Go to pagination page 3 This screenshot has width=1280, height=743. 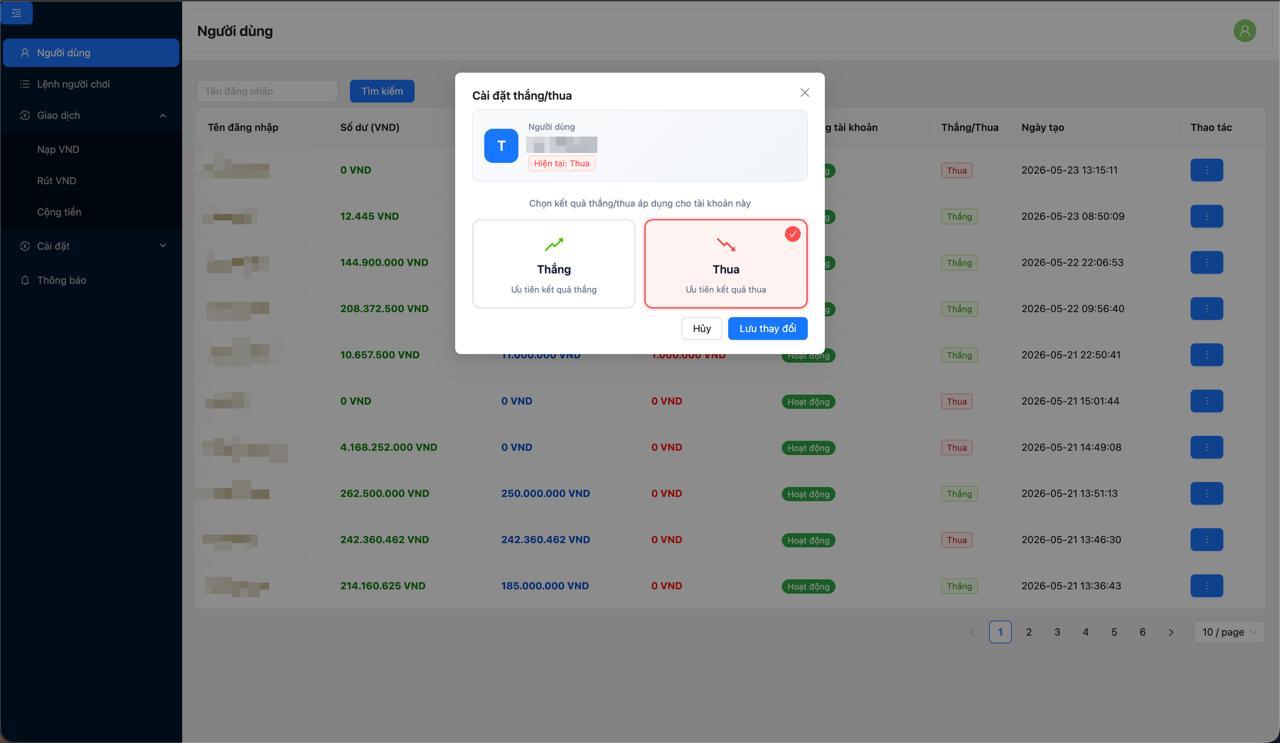(1057, 632)
